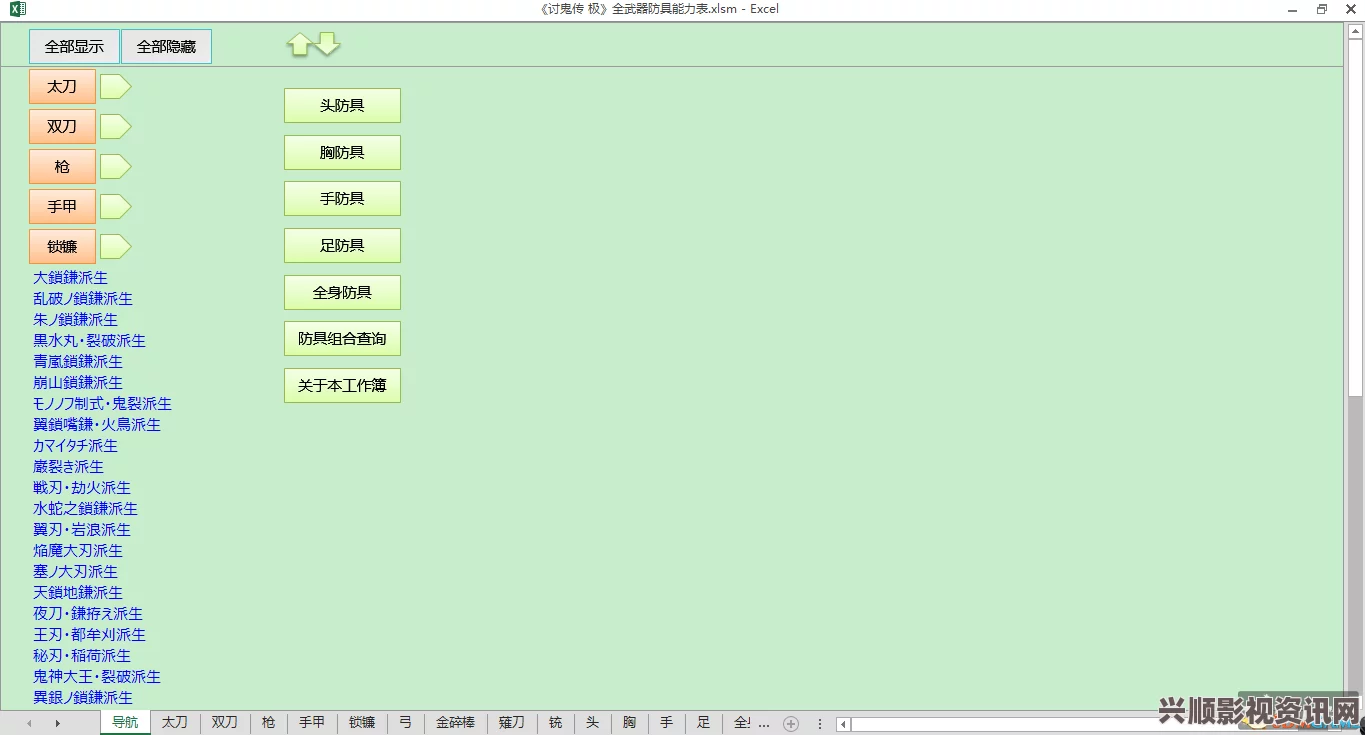Image resolution: width=1365 pixels, height=735 pixels.
Task: Follow the 異銀ノ鎖鎌派生 link
Action: (83, 698)
